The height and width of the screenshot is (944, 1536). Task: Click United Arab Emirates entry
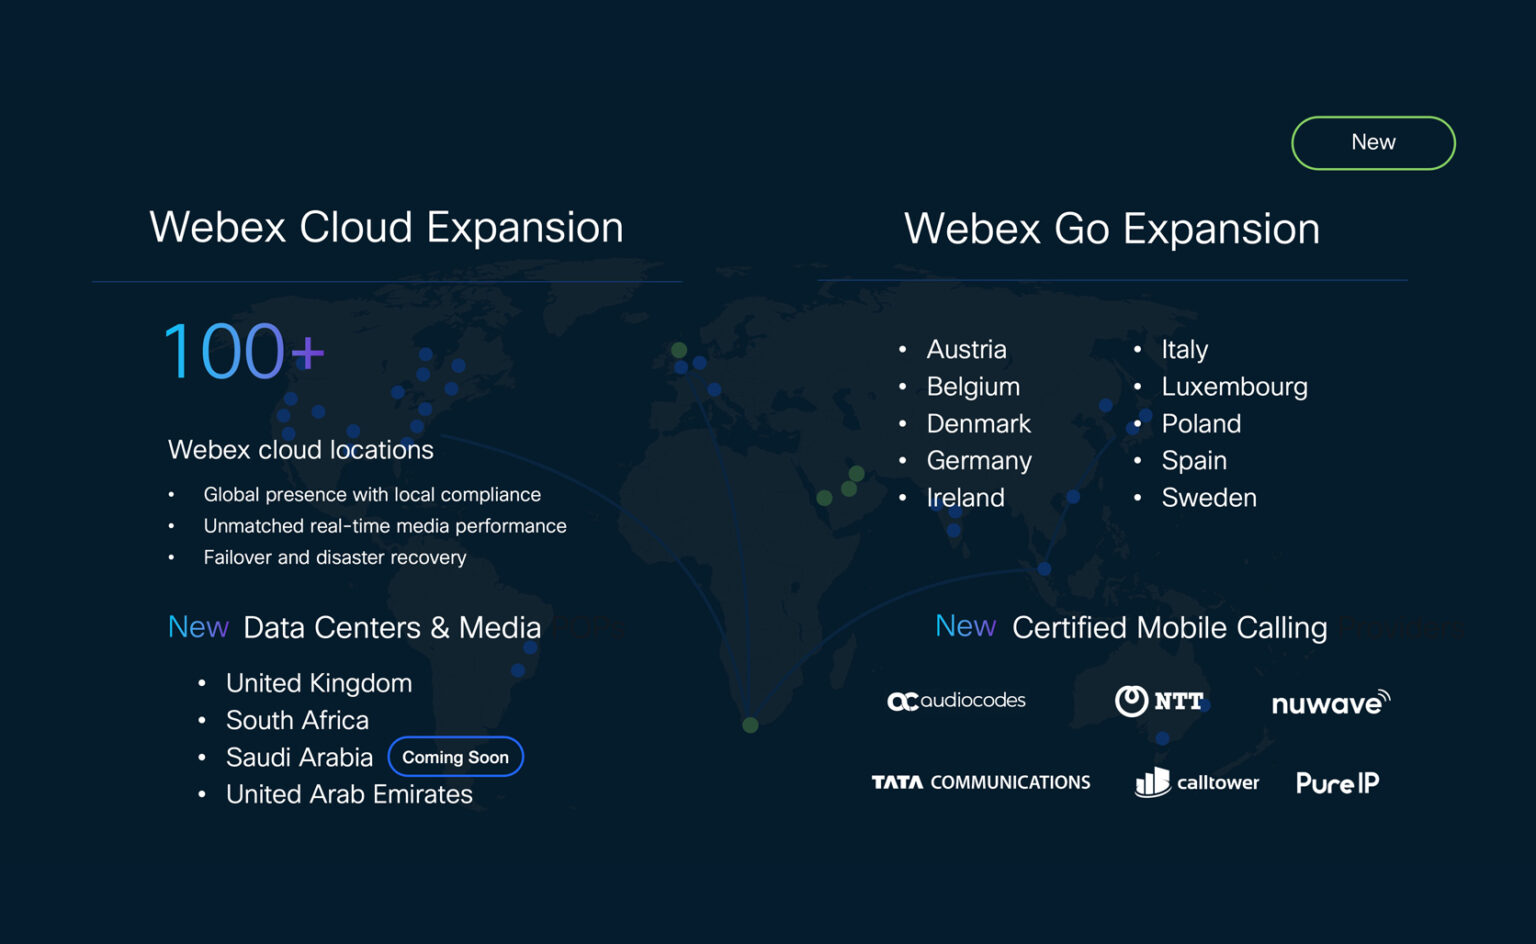[349, 794]
